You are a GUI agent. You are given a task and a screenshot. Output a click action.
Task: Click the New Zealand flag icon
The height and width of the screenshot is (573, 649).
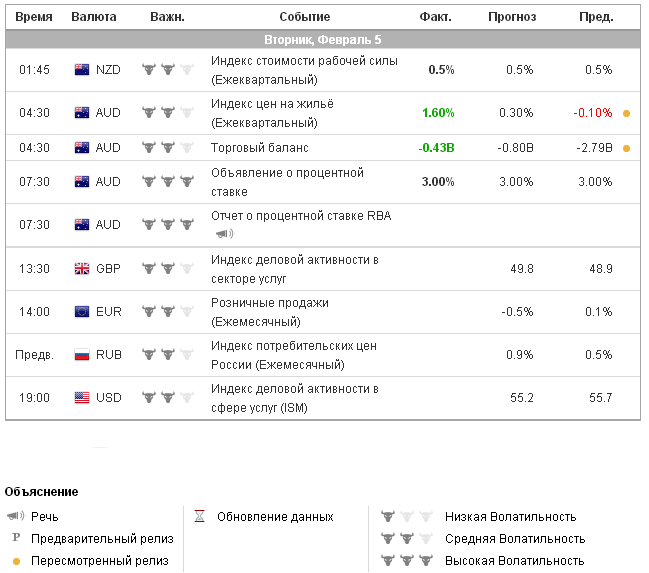point(82,70)
